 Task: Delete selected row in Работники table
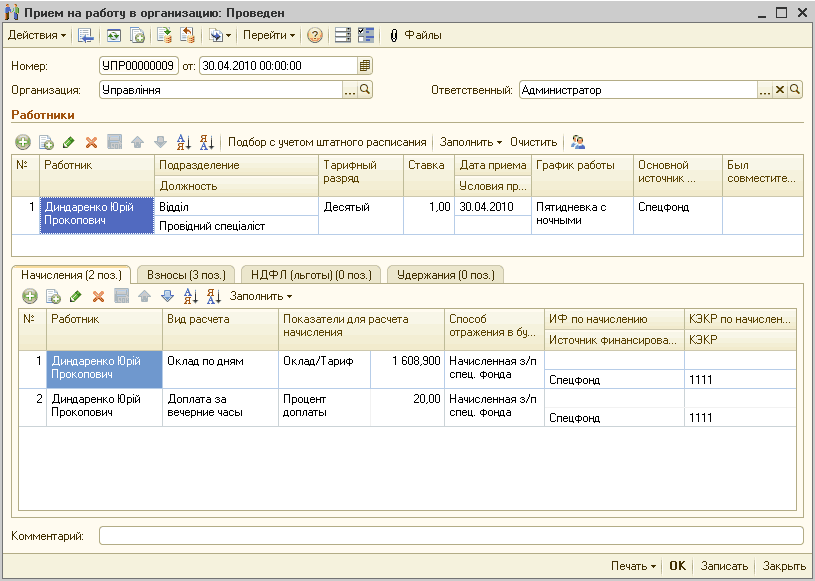91,142
